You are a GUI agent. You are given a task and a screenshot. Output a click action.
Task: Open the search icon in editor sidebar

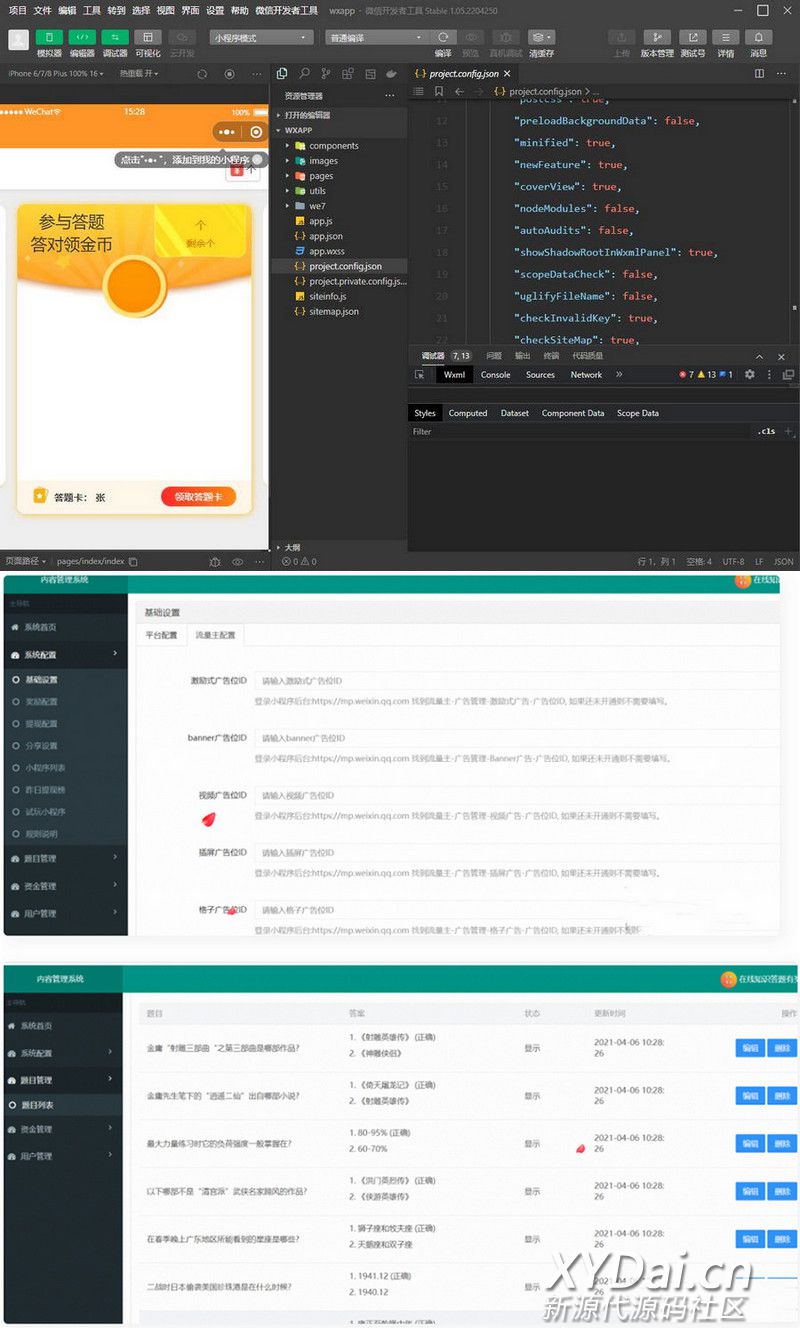click(x=304, y=74)
